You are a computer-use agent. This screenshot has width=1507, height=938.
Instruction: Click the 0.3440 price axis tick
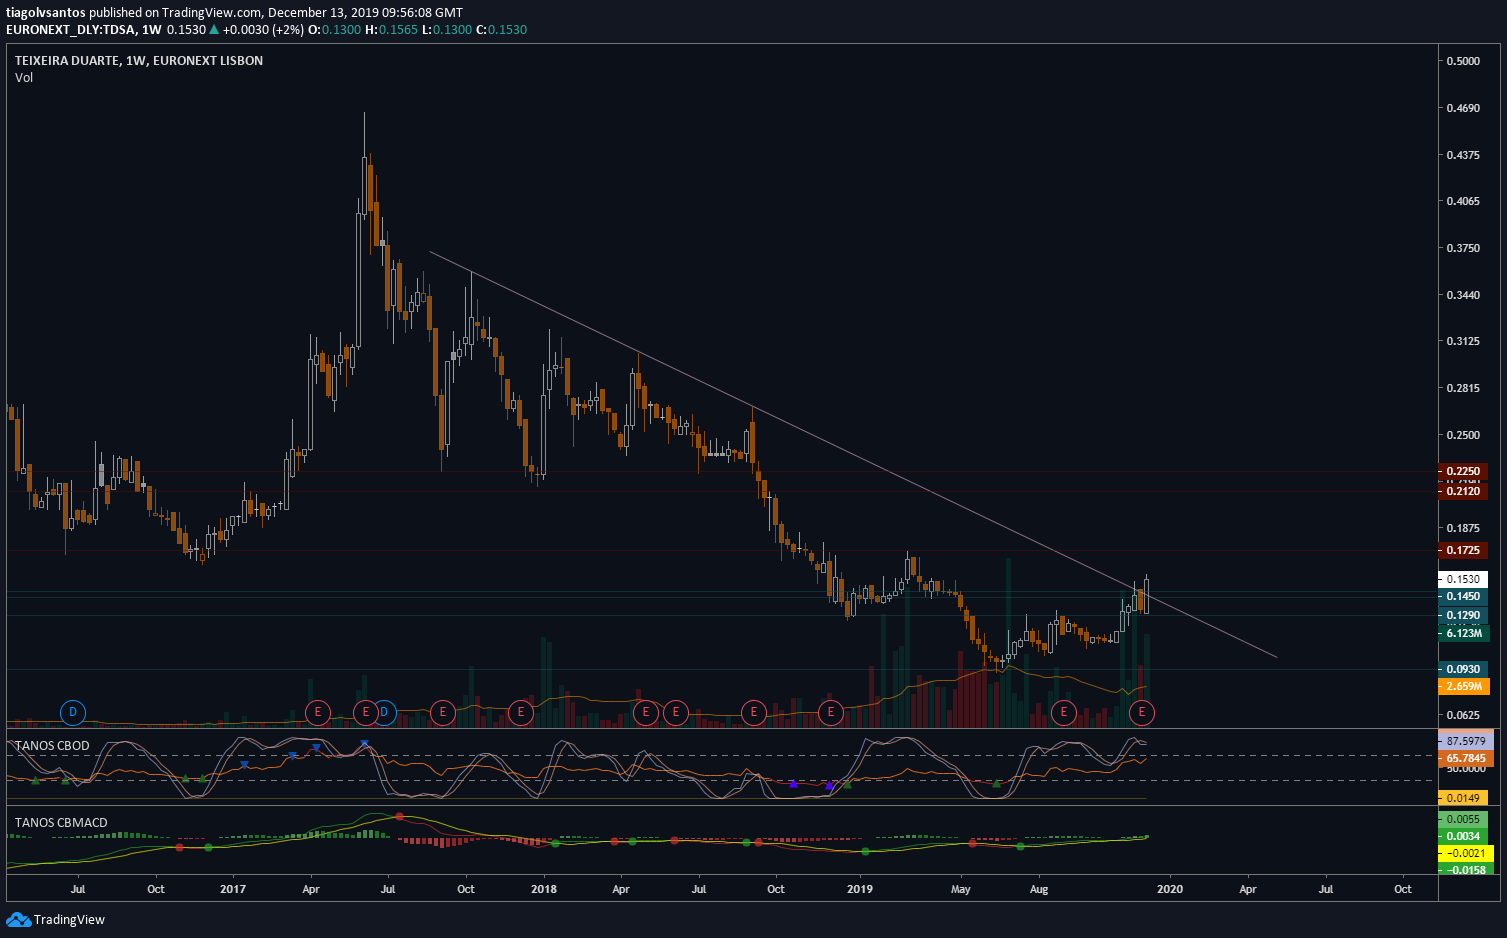tap(1463, 295)
